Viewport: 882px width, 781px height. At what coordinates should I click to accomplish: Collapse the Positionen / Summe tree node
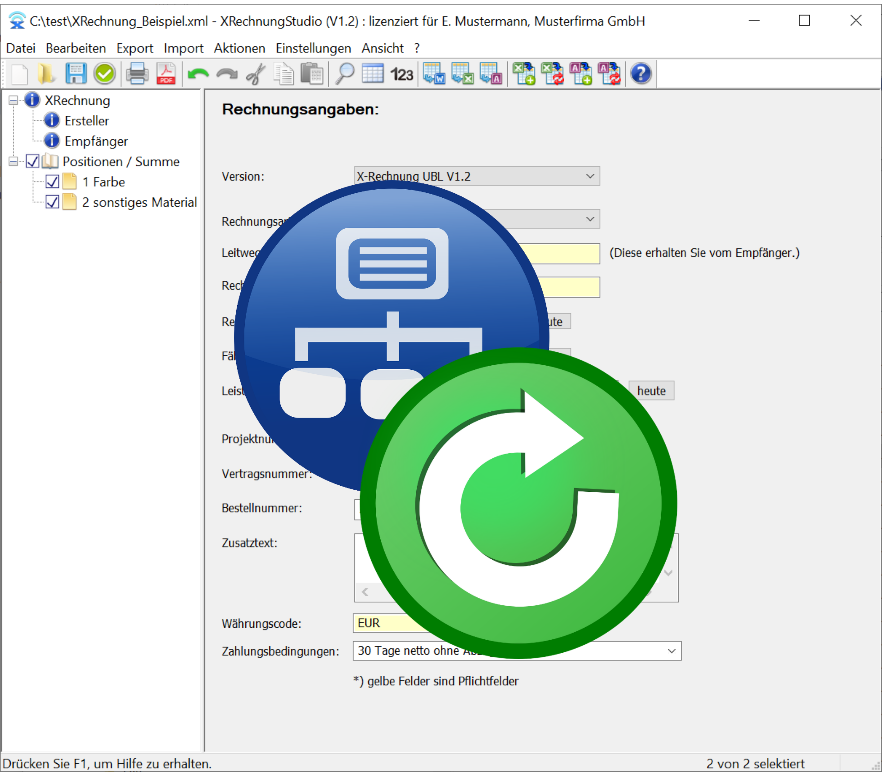(x=14, y=161)
